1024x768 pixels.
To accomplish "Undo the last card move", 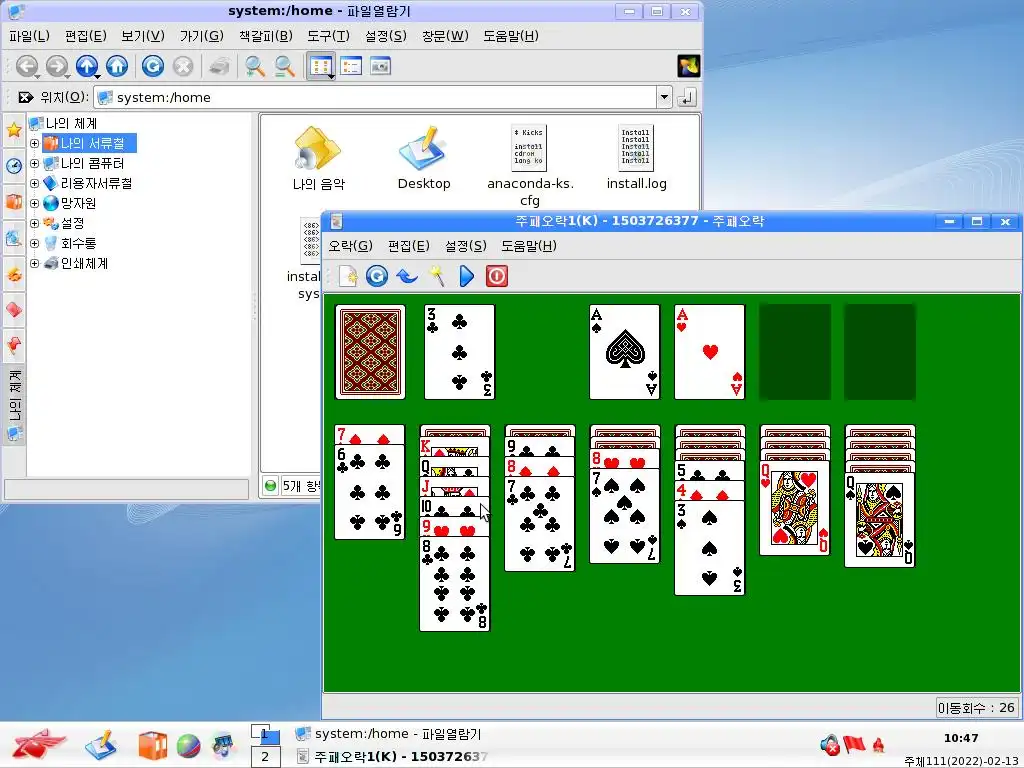I will (406, 276).
